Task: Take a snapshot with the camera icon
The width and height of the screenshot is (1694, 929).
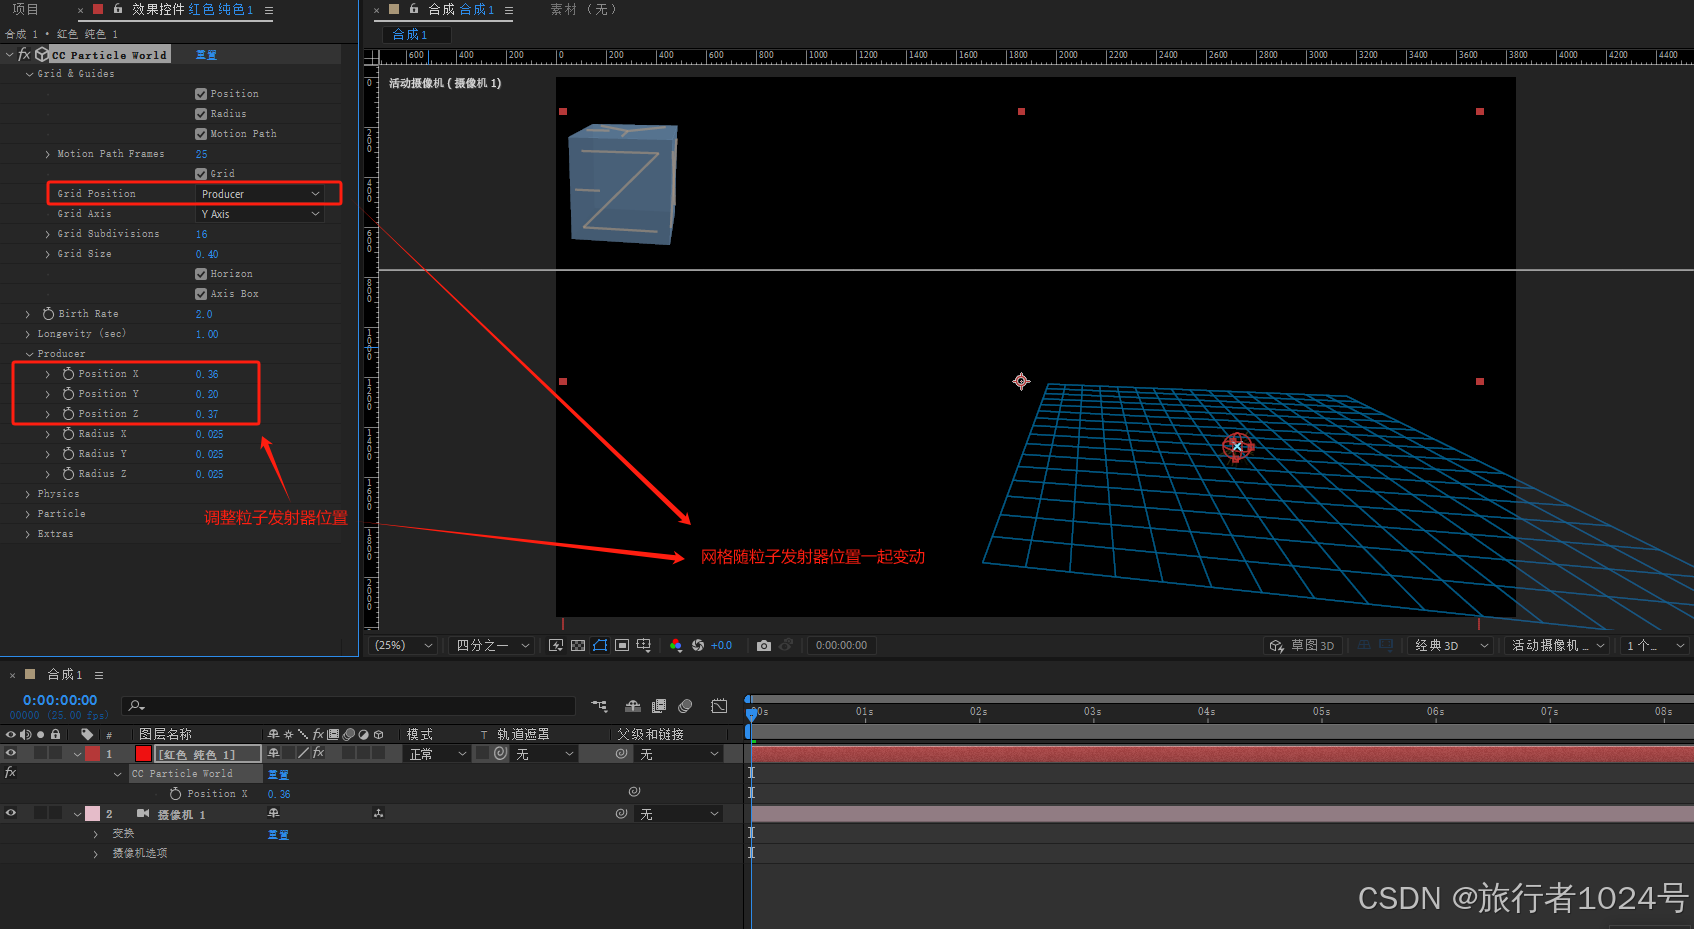Action: [x=764, y=646]
